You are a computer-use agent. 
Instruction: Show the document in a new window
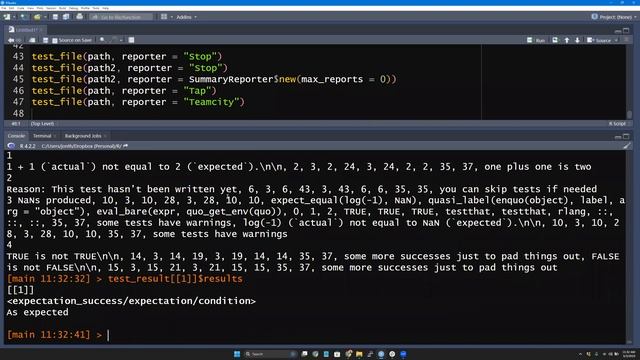click(32, 40)
